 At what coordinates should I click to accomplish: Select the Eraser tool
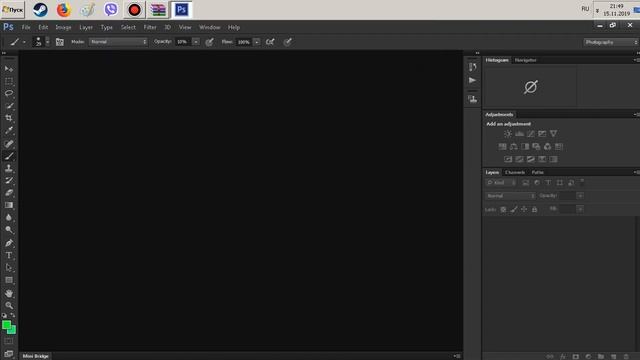point(9,193)
